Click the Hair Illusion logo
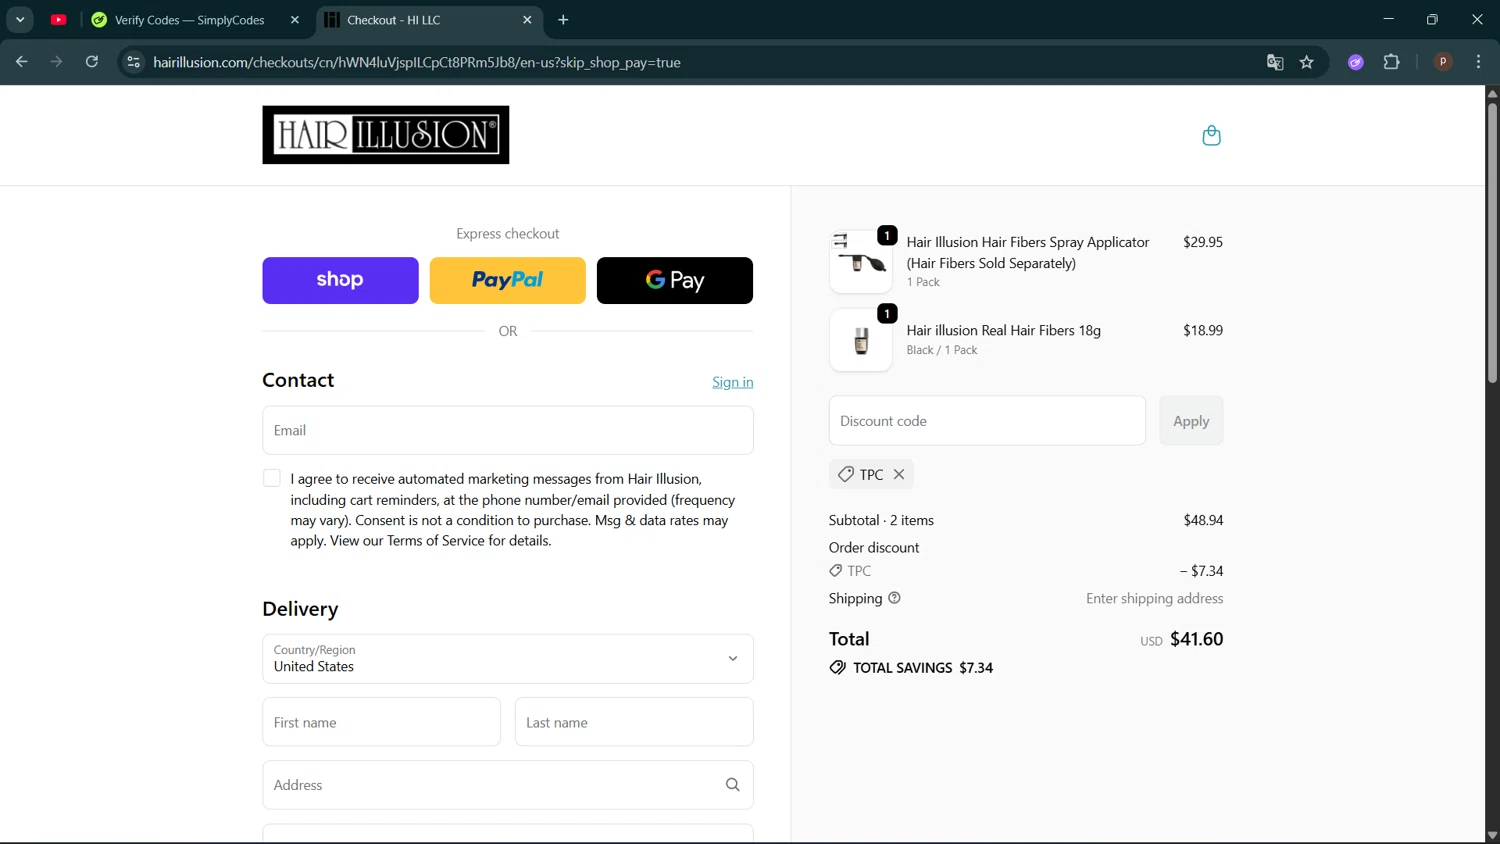 tap(385, 135)
